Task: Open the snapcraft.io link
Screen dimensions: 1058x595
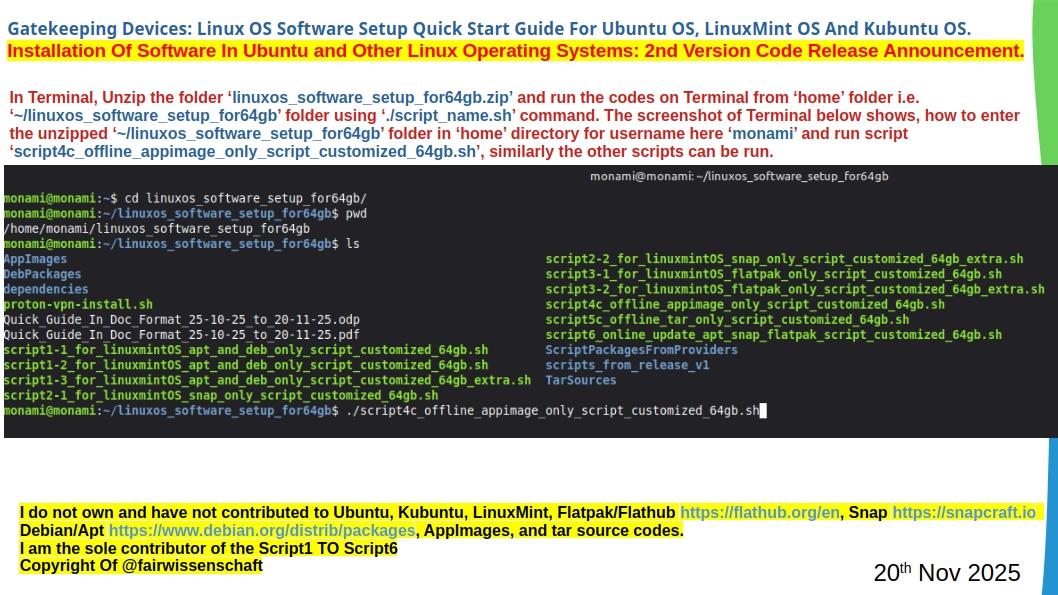Action: point(964,513)
